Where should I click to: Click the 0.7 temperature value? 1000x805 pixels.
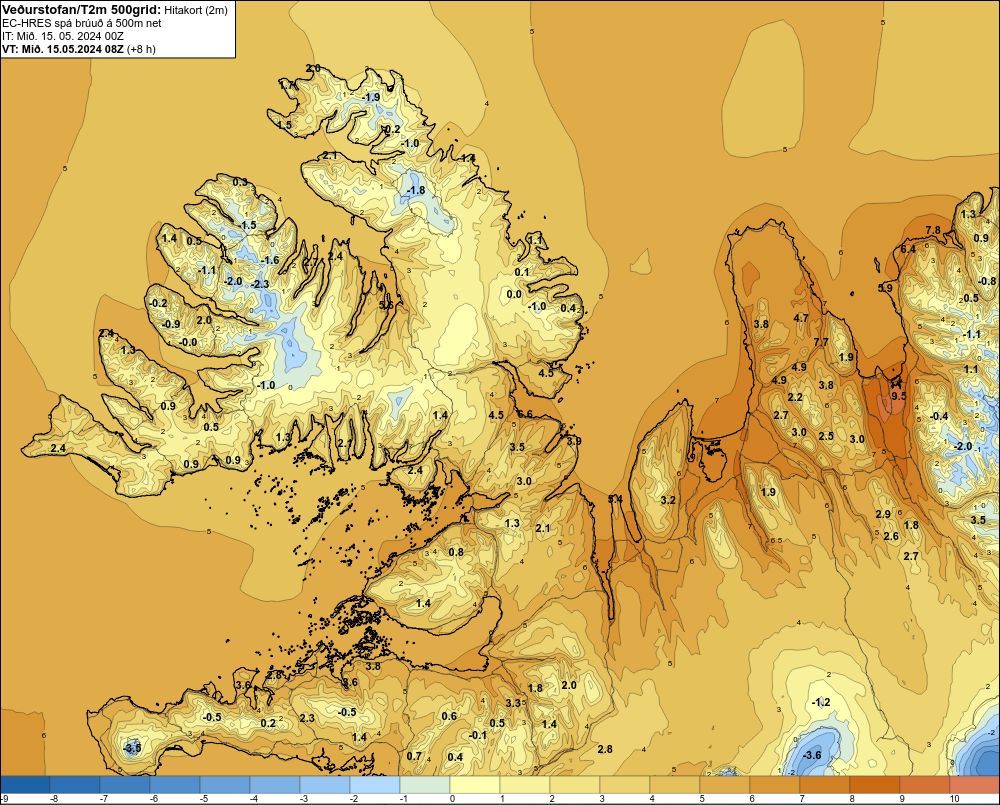414,757
